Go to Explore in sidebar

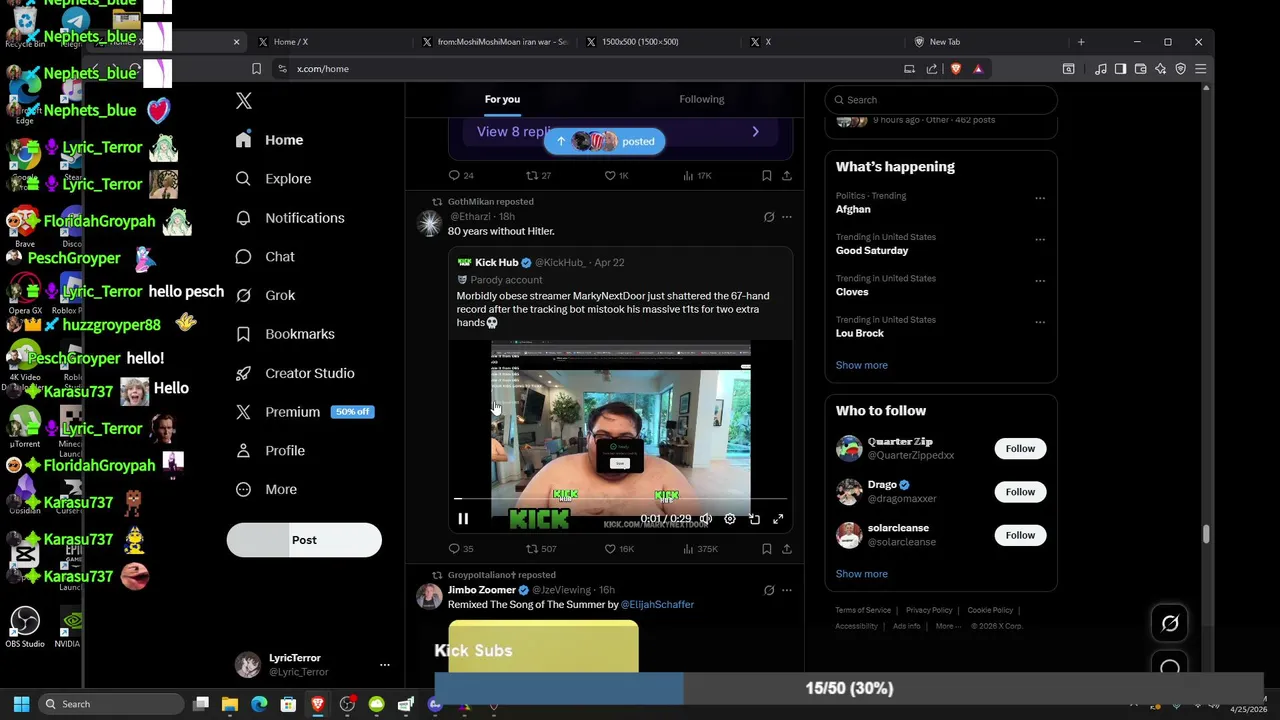pyautogui.click(x=274, y=178)
